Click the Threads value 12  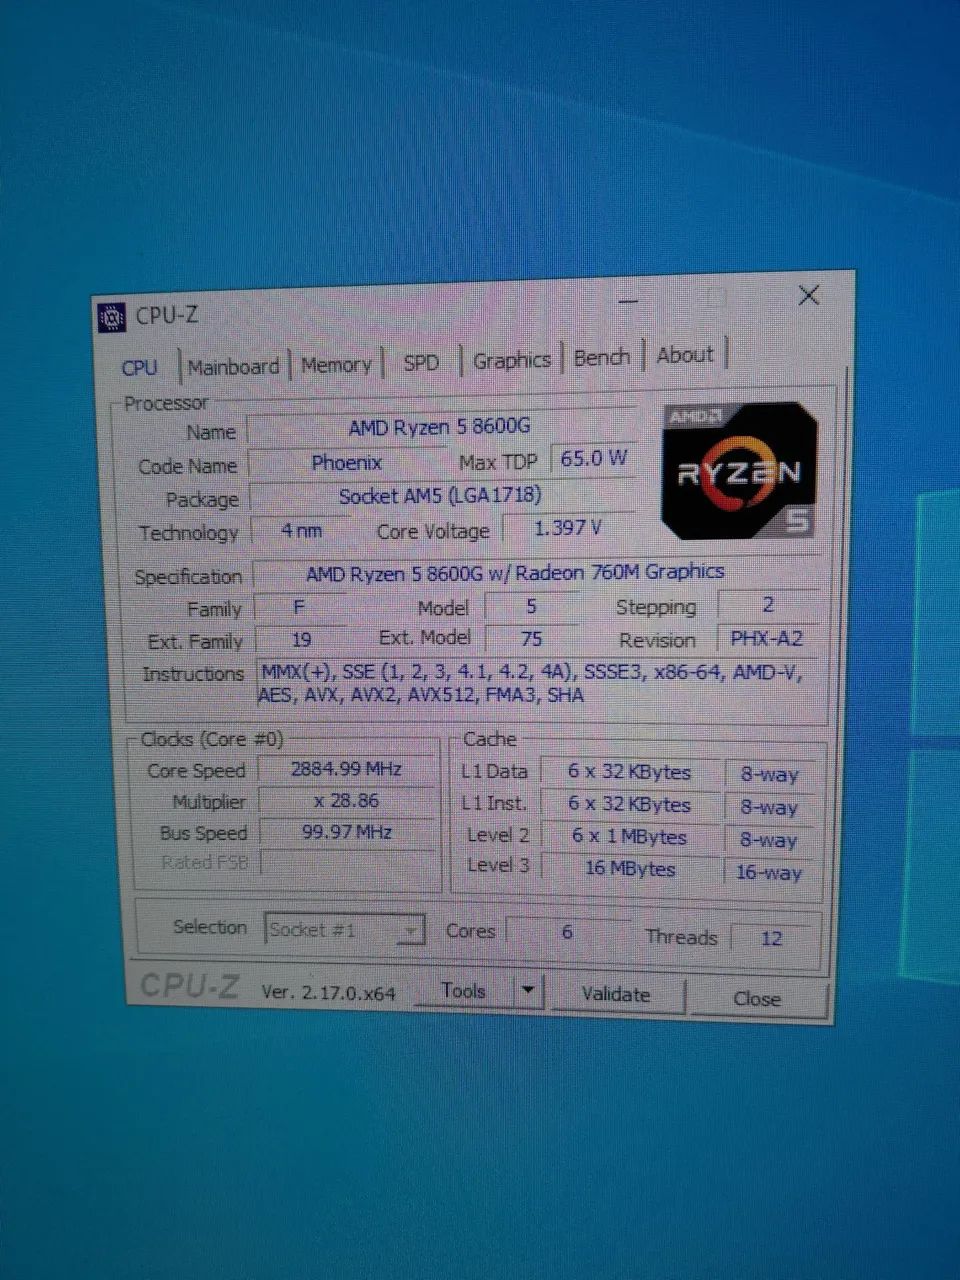pos(771,939)
